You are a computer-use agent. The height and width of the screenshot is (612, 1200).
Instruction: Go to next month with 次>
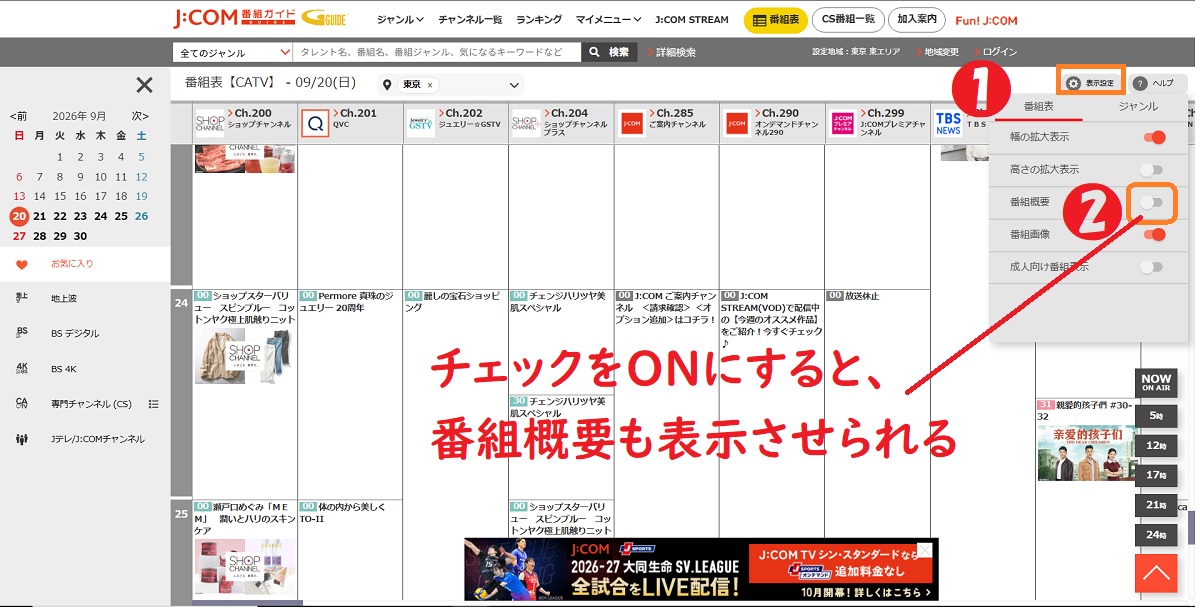click(140, 116)
